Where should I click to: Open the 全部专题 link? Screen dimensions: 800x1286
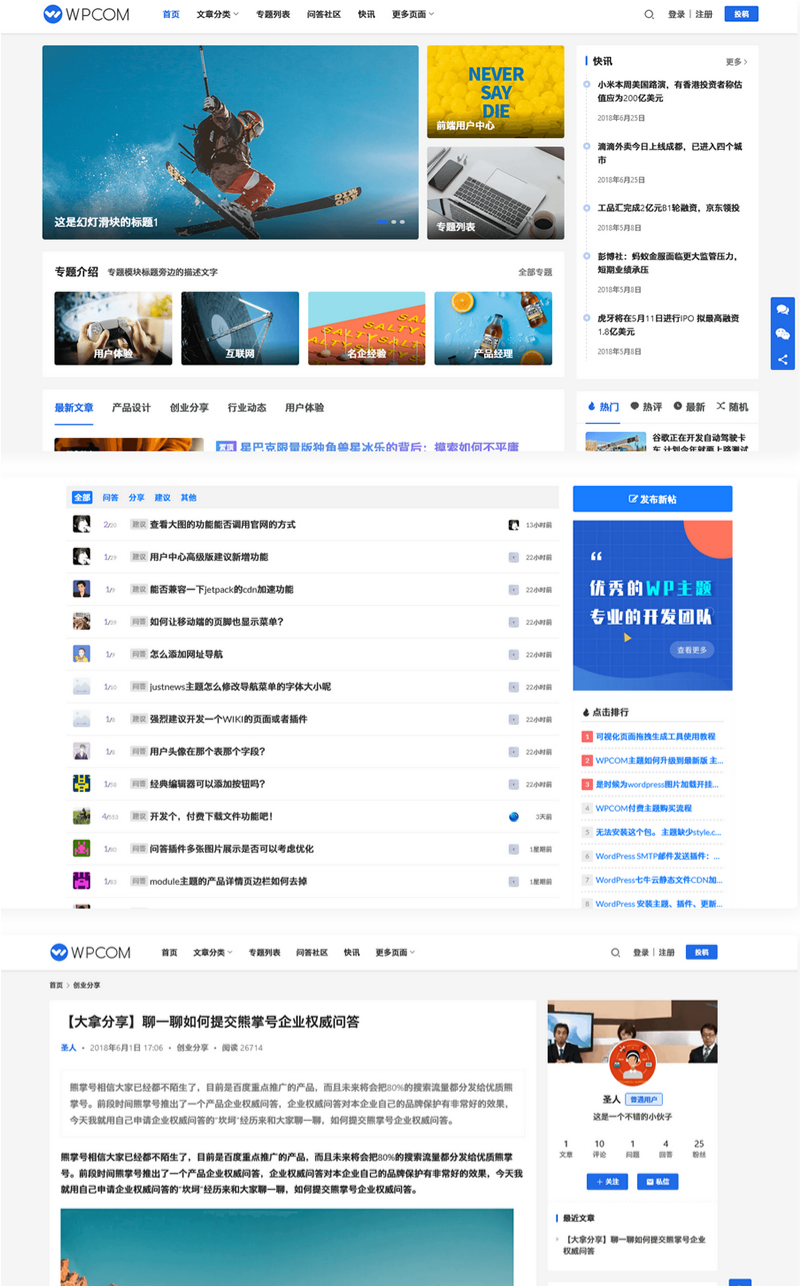click(x=534, y=271)
